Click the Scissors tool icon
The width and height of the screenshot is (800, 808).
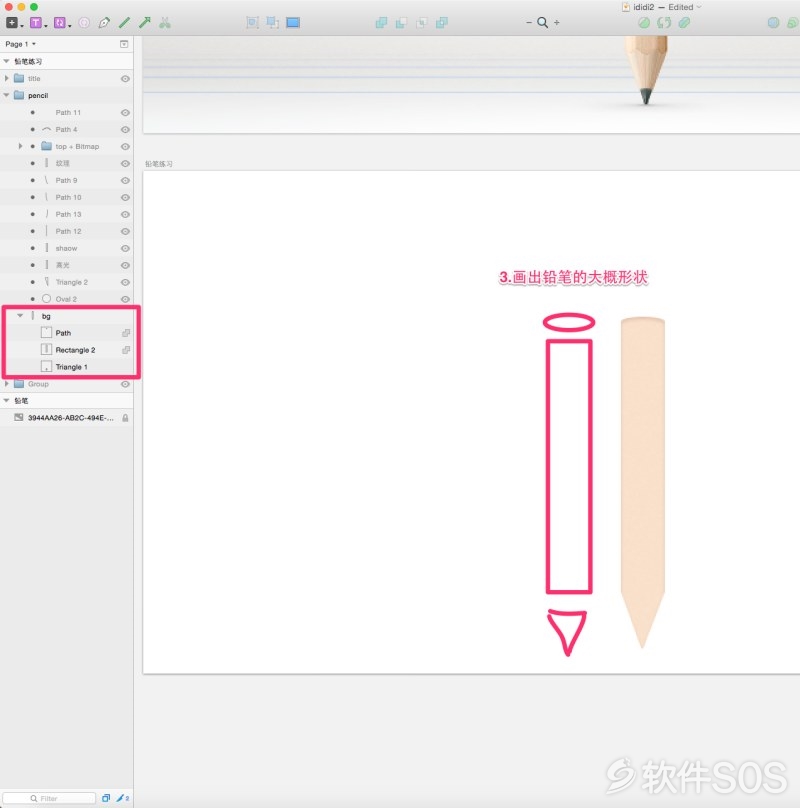165,23
